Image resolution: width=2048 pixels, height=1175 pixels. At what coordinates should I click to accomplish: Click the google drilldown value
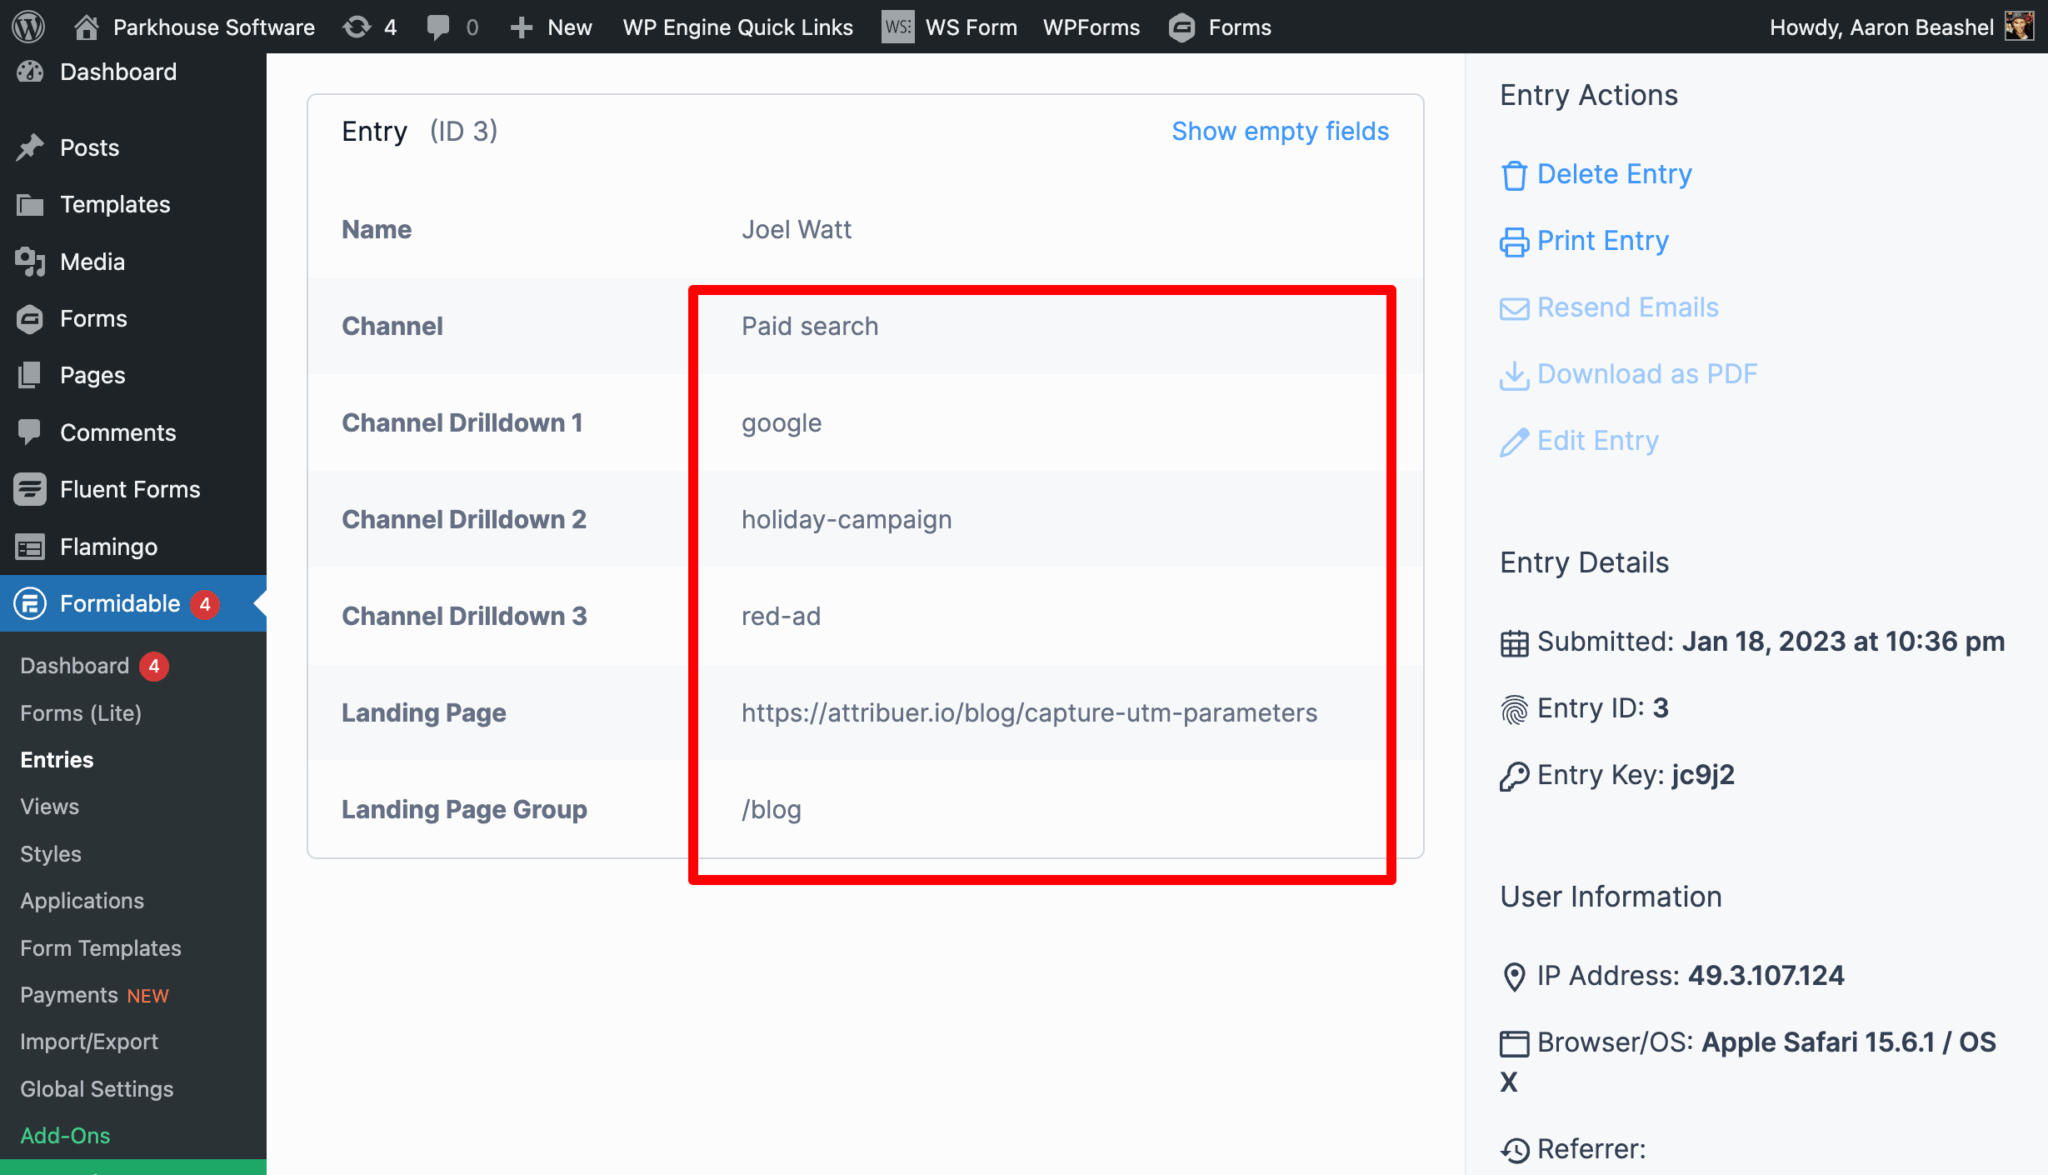click(781, 424)
